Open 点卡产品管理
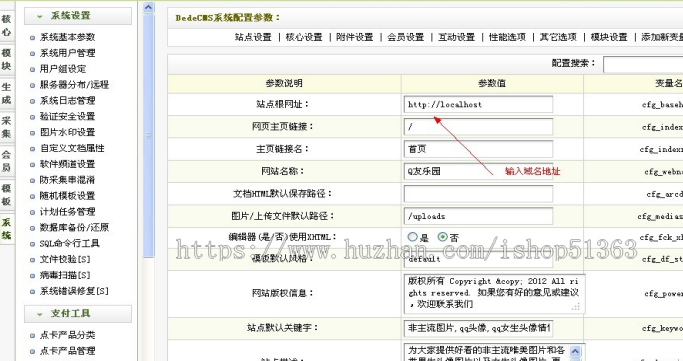The image size is (683, 361). pos(68,351)
